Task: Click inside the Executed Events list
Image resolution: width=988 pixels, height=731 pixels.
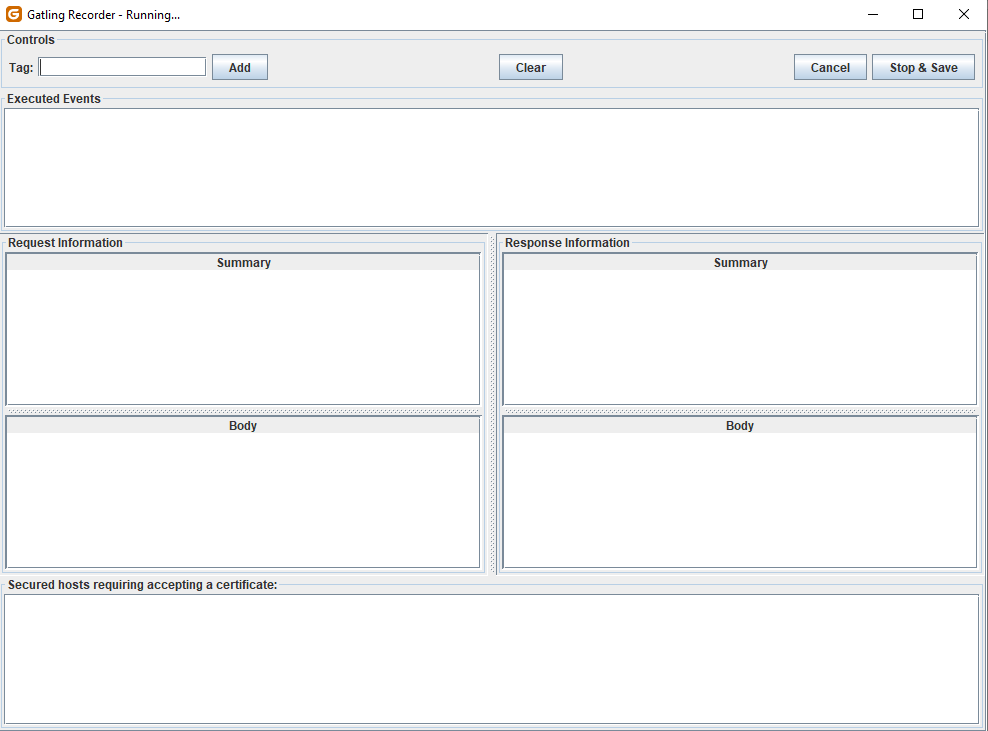Action: click(491, 168)
